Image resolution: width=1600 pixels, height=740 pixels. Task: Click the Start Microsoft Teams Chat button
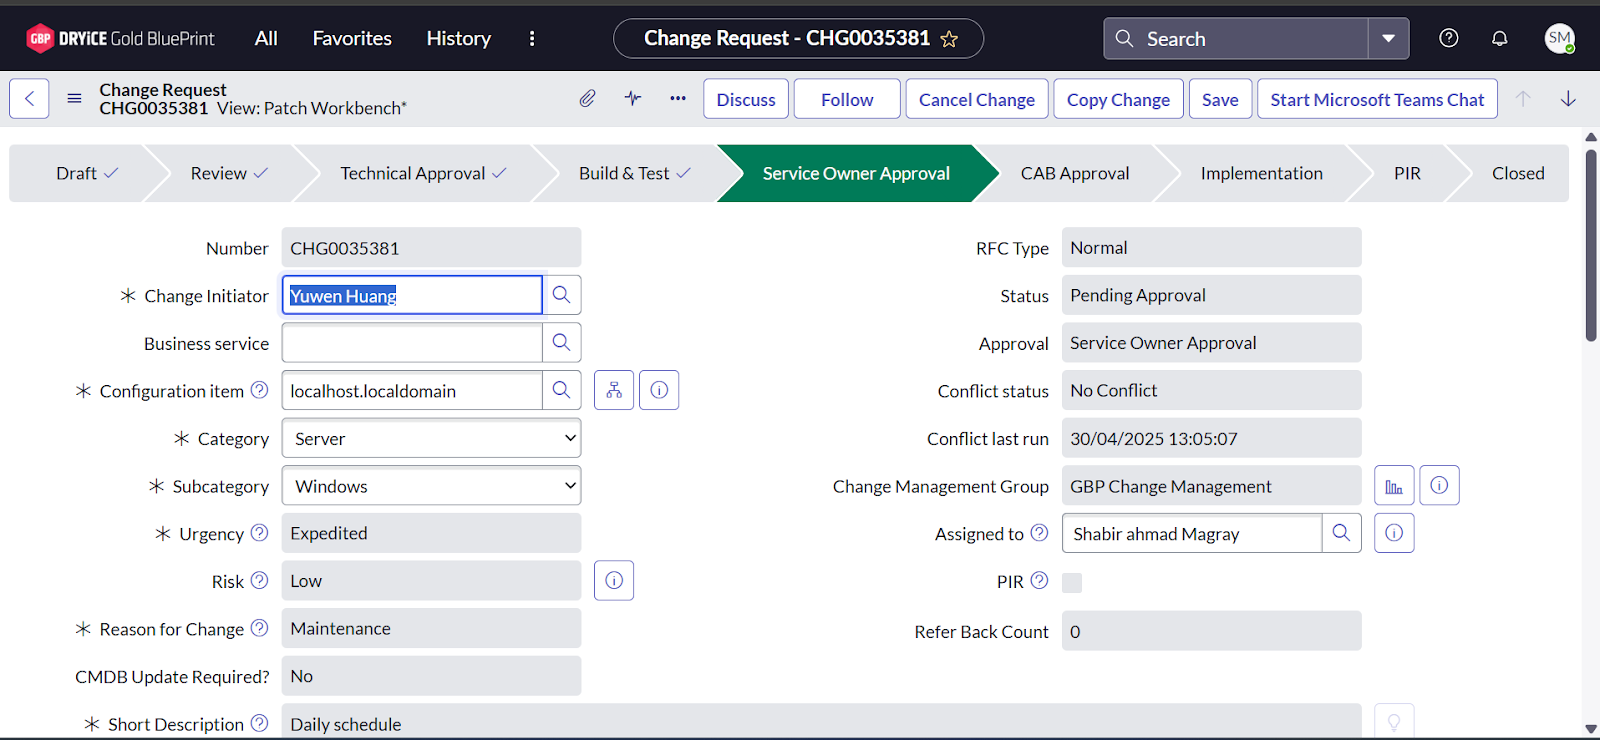tap(1376, 99)
